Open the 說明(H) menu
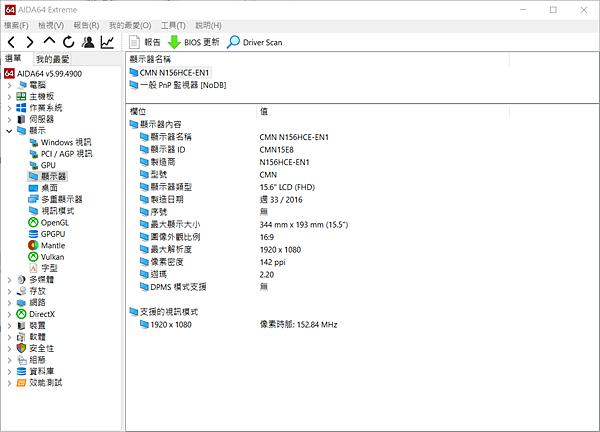The height and width of the screenshot is (432, 600). tap(208, 26)
